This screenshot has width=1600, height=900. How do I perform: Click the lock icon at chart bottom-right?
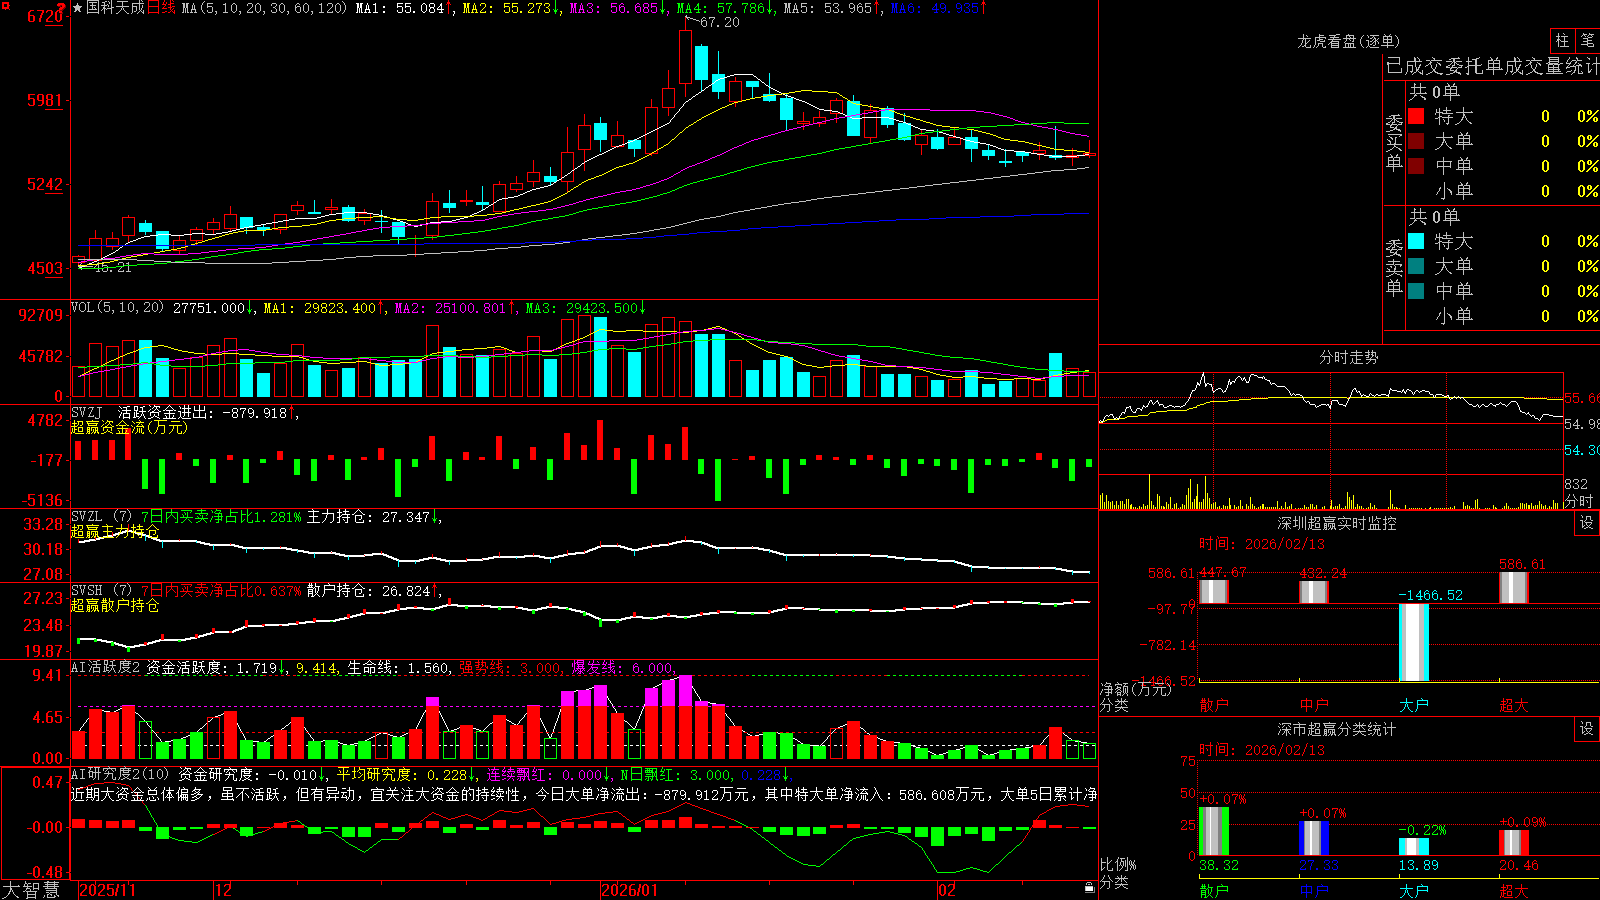1089,888
